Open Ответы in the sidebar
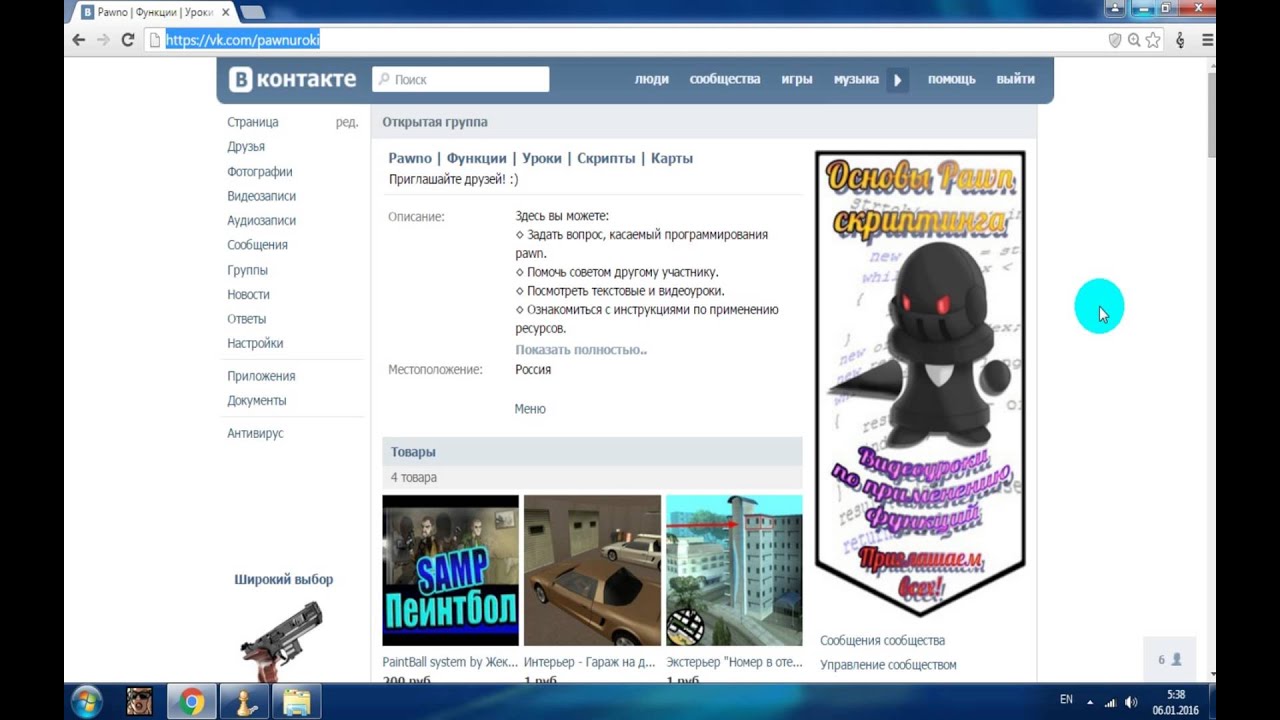 pyautogui.click(x=246, y=319)
